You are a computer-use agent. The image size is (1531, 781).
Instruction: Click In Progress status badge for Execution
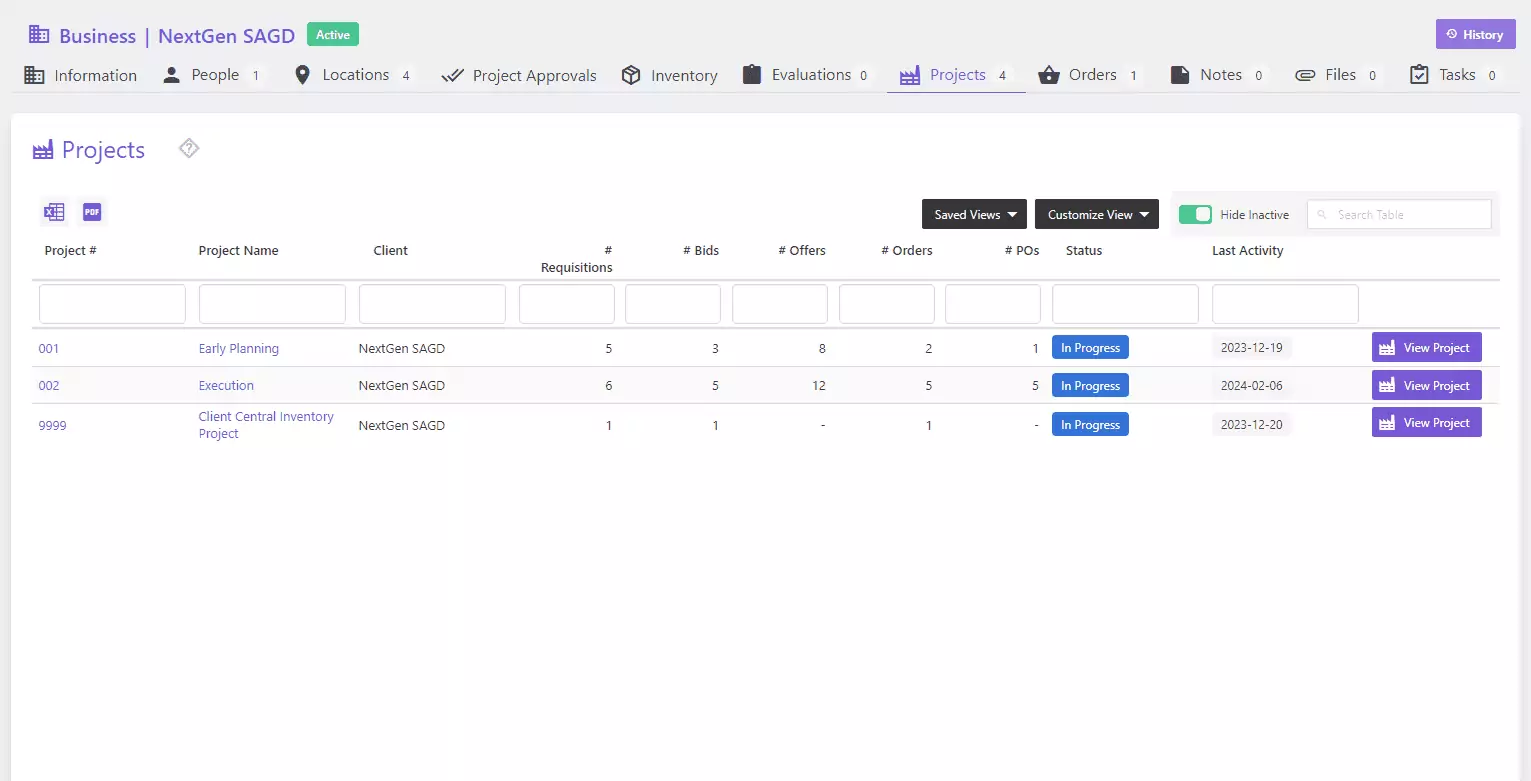1090,385
